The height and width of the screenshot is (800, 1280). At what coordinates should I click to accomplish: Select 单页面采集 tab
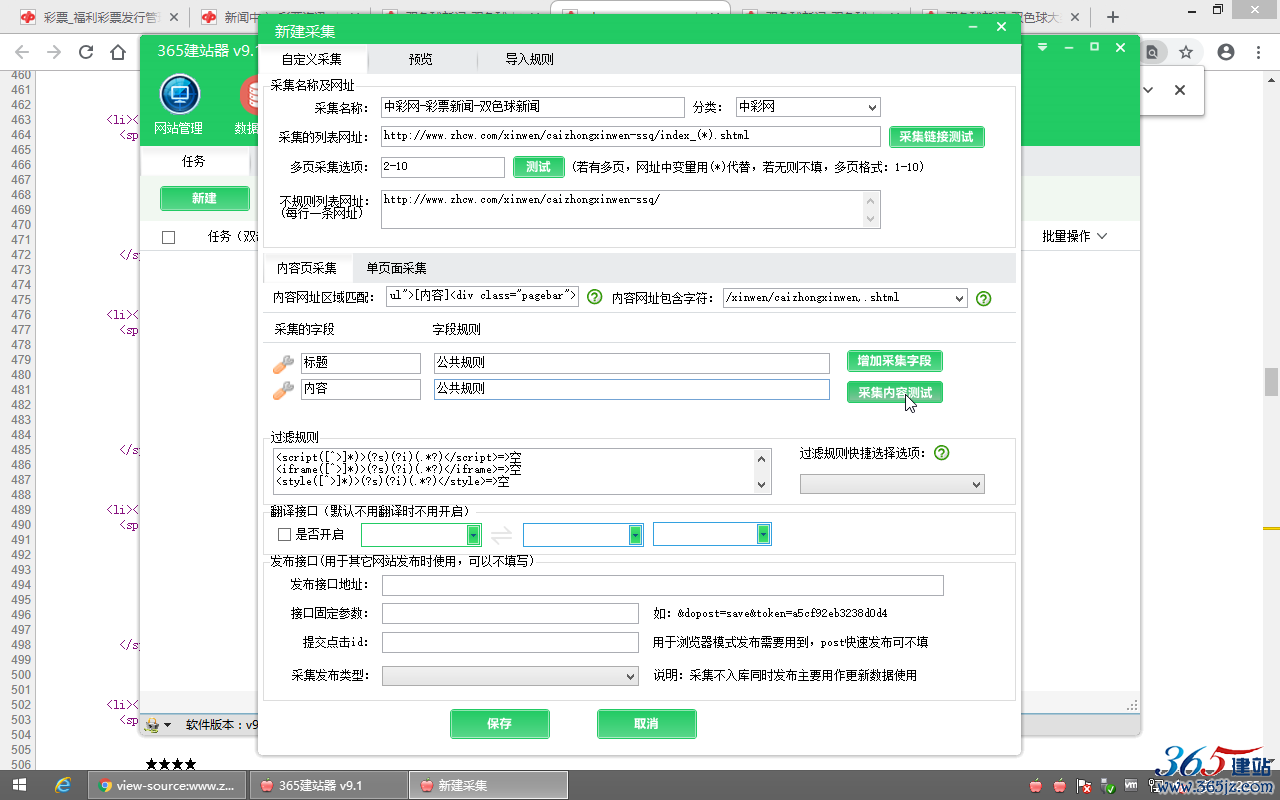[396, 268]
